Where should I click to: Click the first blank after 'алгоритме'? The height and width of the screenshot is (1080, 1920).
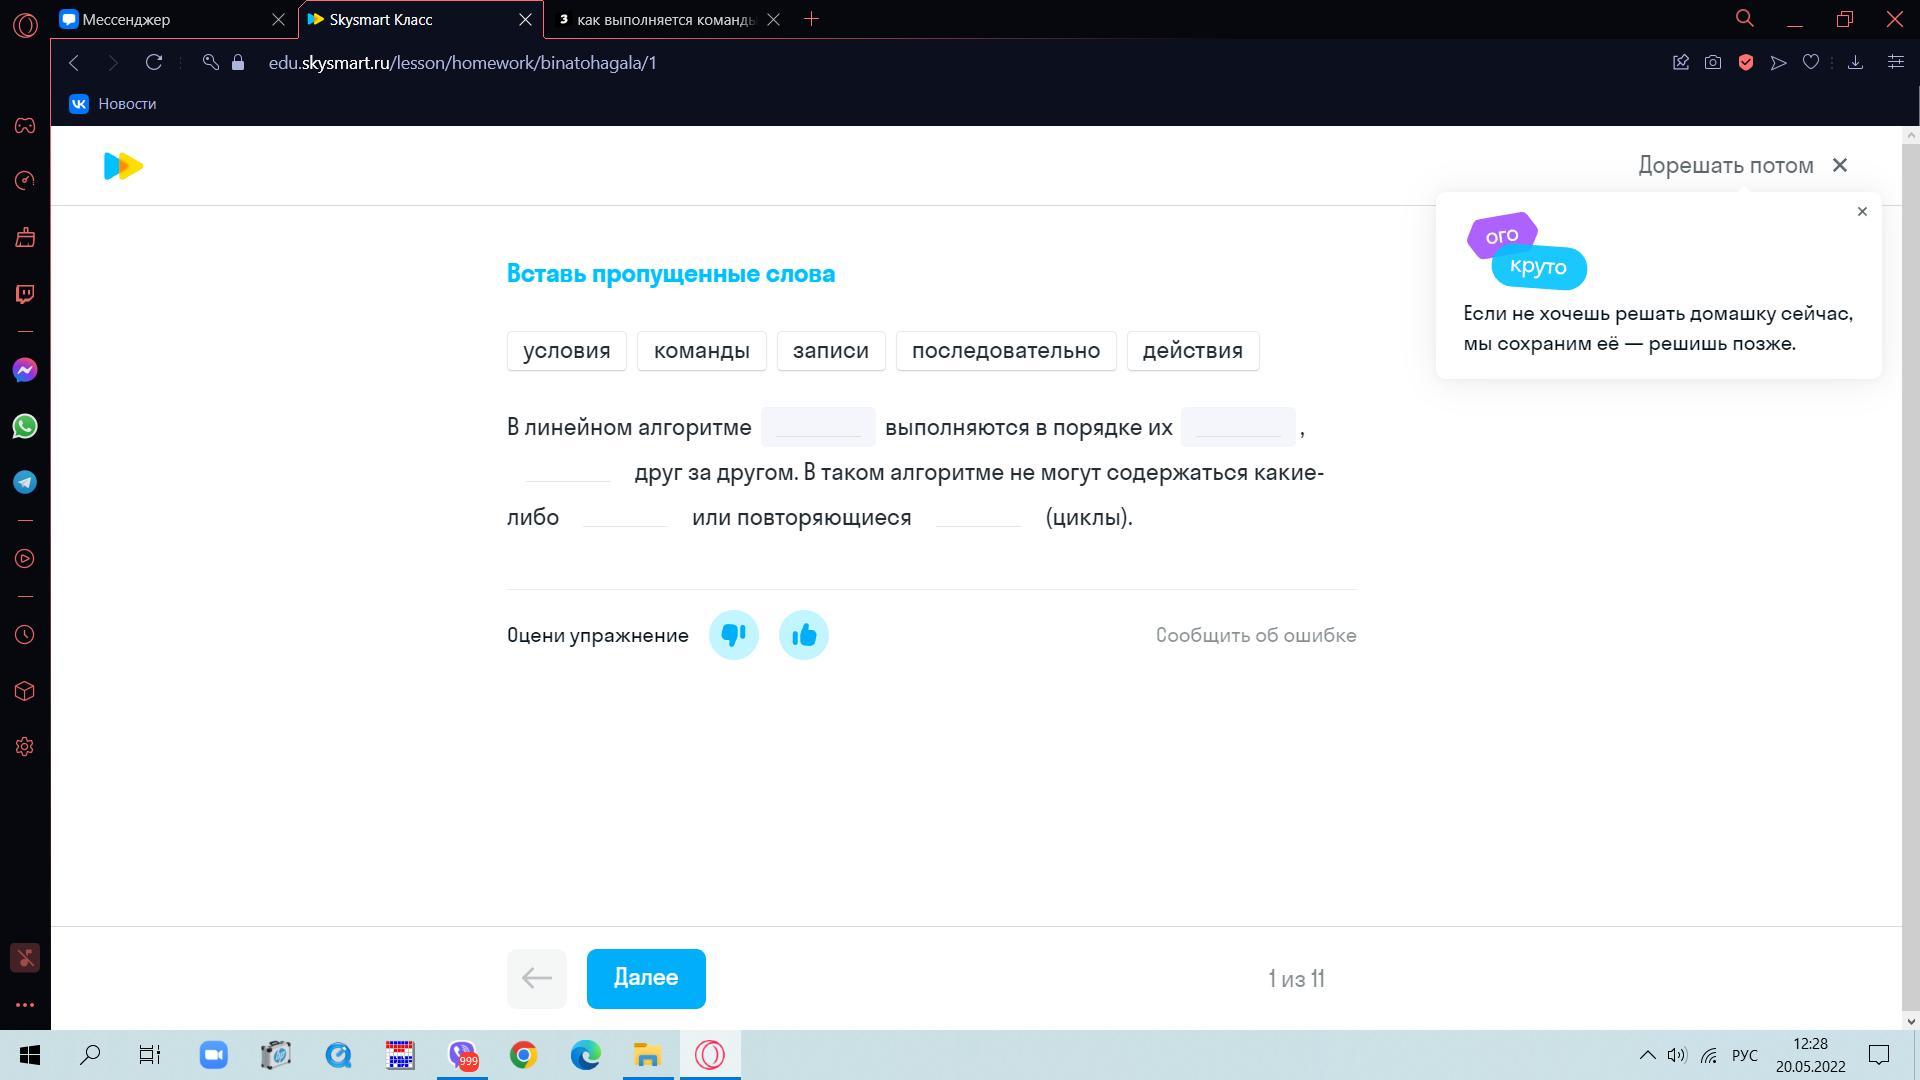(x=817, y=427)
